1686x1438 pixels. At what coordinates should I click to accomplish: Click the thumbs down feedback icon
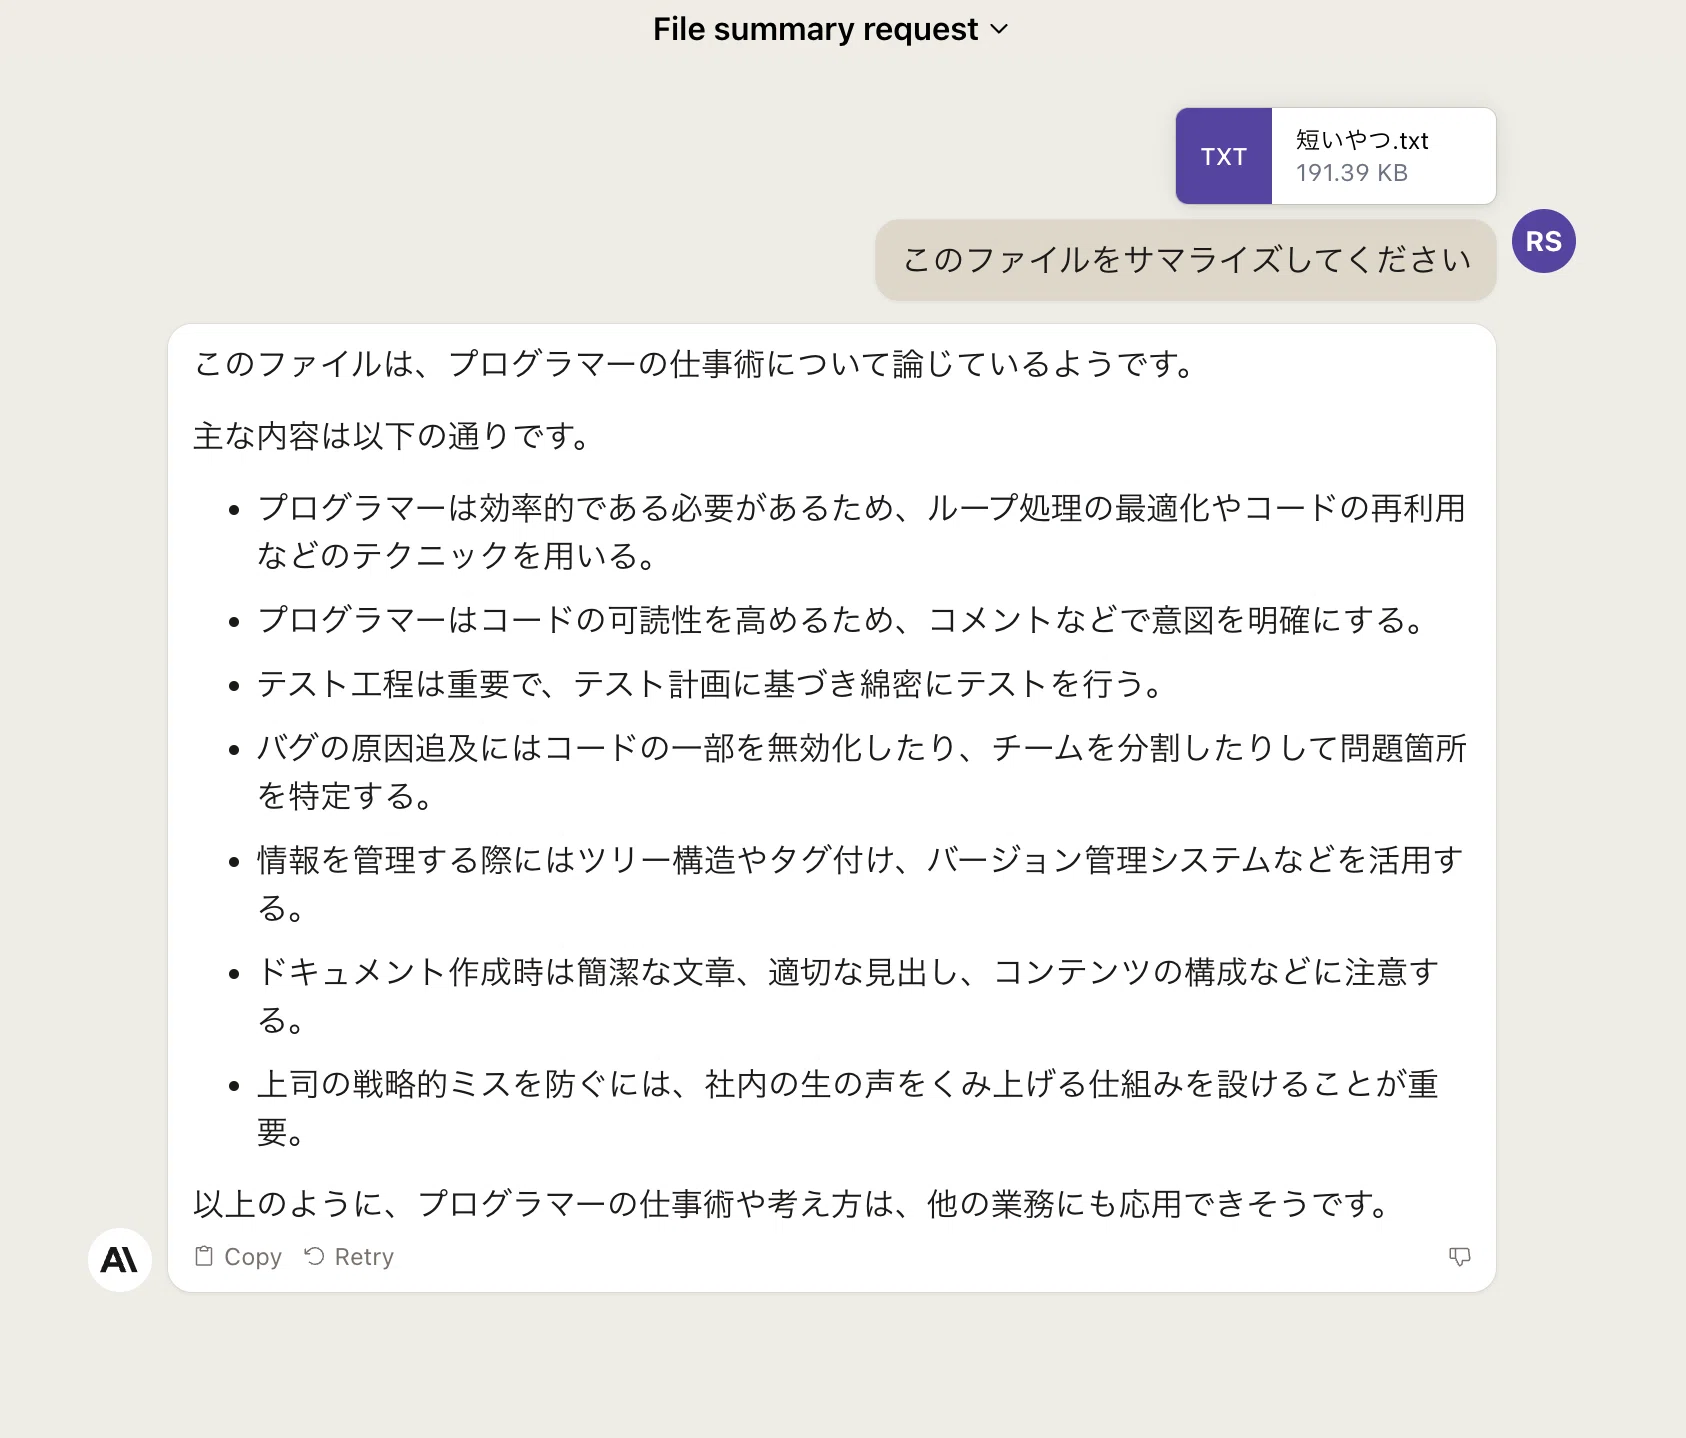pyautogui.click(x=1460, y=1257)
